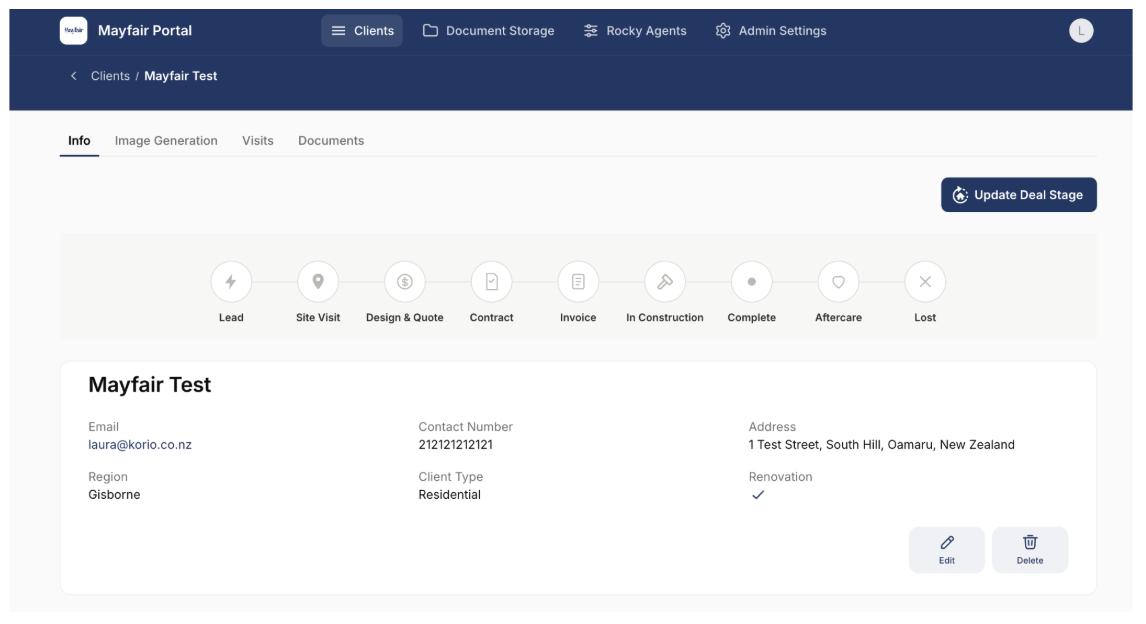Click the Mayfair Test card heading
The height and width of the screenshot is (624, 1146).
click(150, 385)
